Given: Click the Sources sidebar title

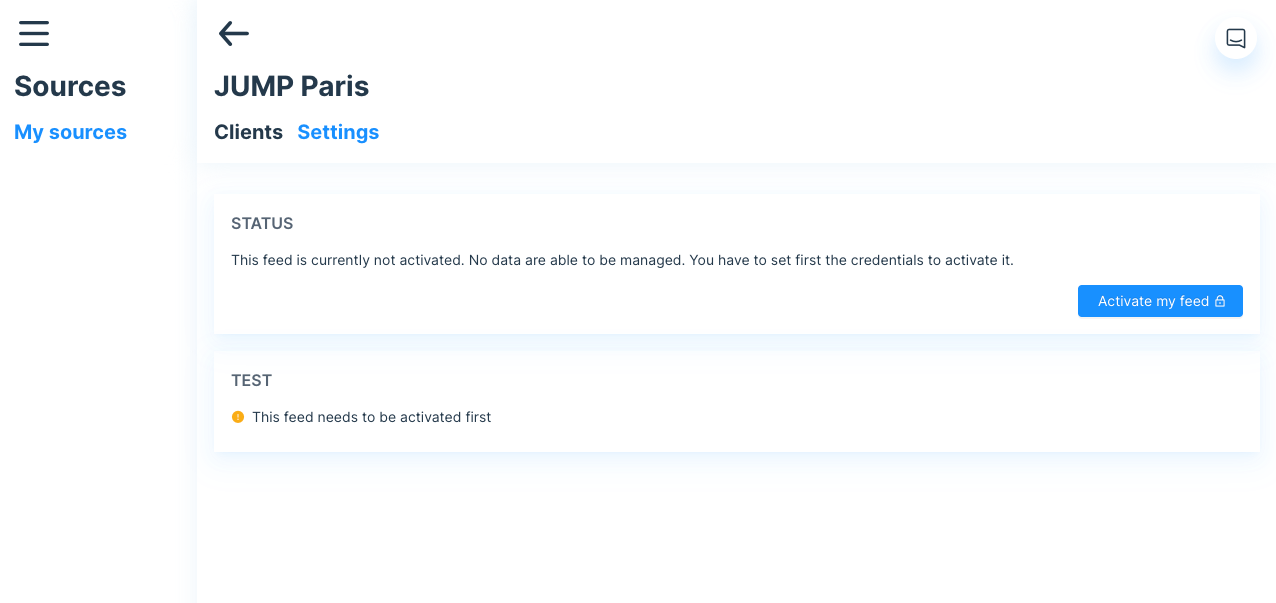Looking at the screenshot, I should click(x=70, y=86).
